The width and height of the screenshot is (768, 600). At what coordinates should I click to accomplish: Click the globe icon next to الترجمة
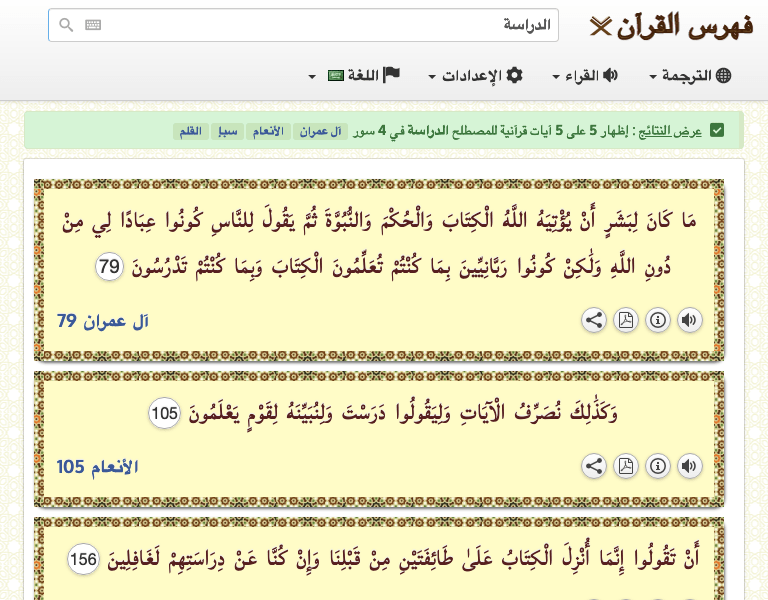723,75
